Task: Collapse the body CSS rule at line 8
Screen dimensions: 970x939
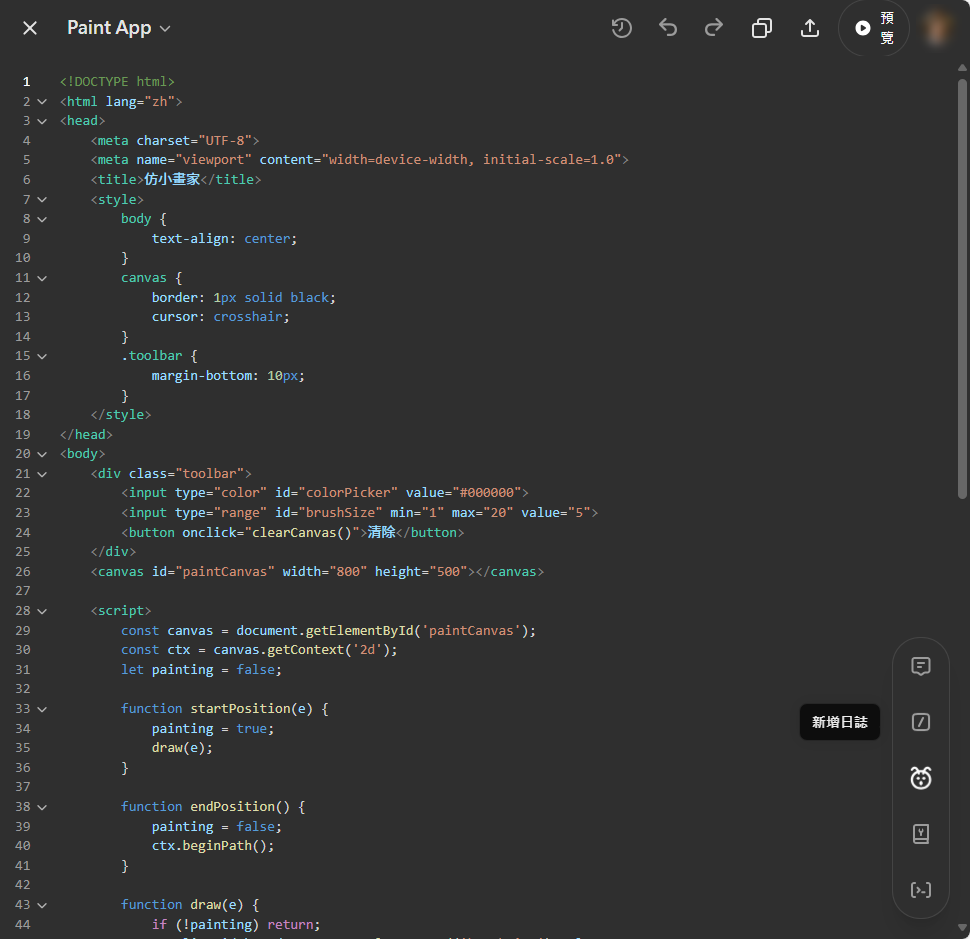Action: coord(42,219)
